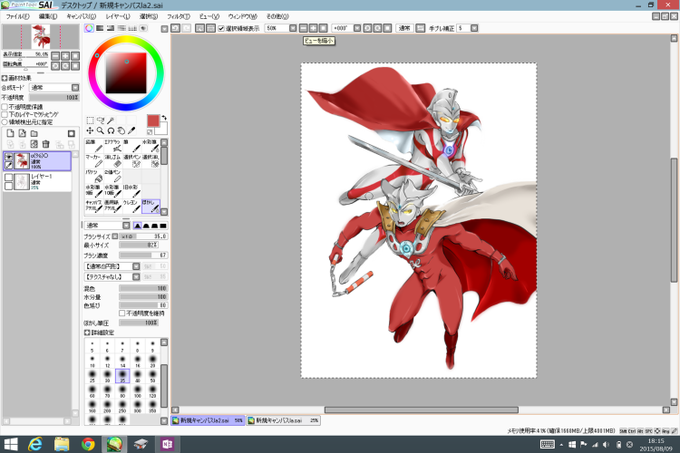Click the navigator canvas thumbnail
Viewport: 680px width, 453px height.
pyautogui.click(x=41, y=36)
